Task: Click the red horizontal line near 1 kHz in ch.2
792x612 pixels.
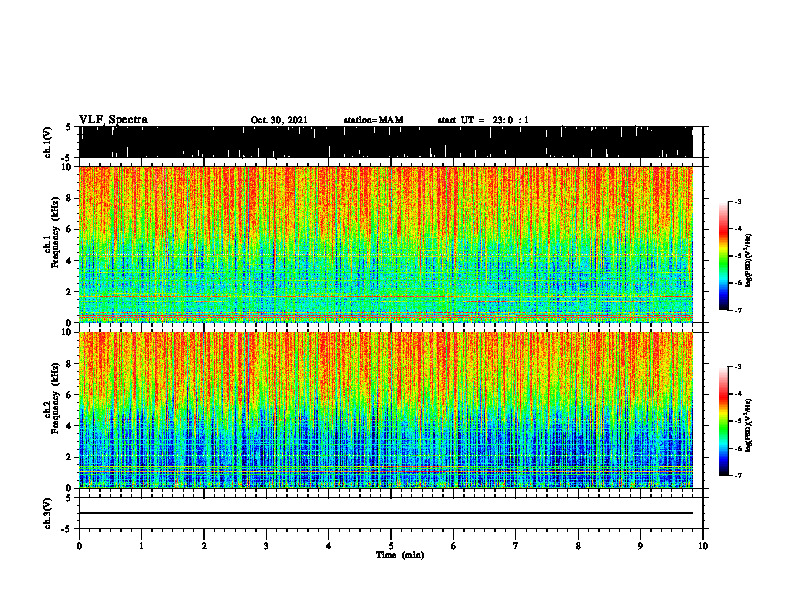Action: [x=386, y=472]
